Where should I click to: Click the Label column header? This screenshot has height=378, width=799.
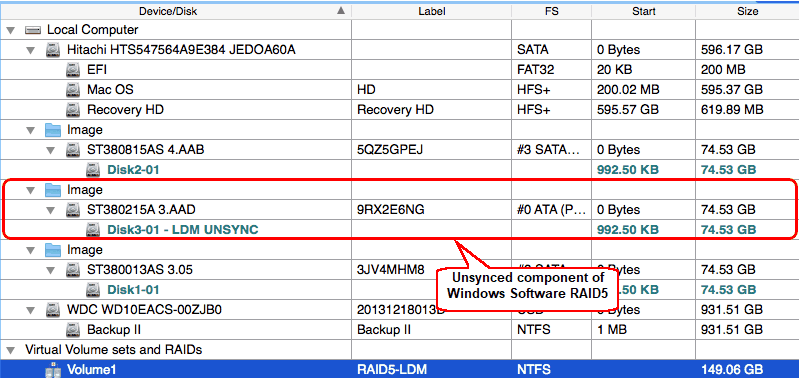[432, 11]
